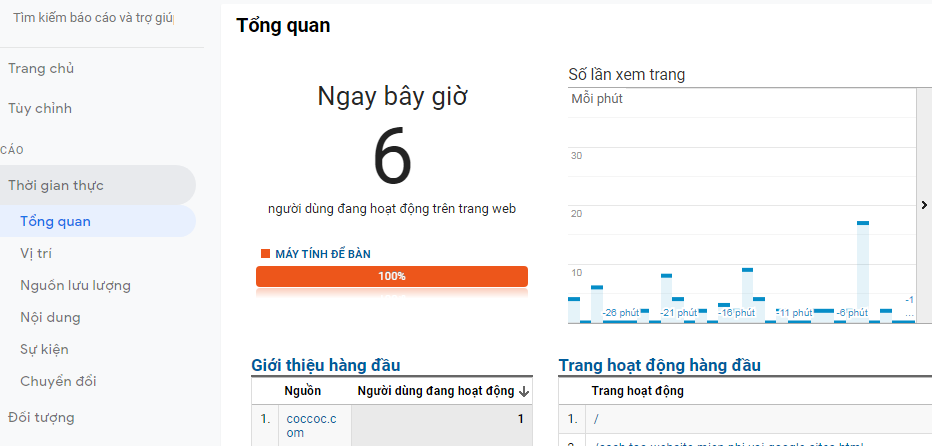Open the coccoc.com referral source link

click(x=311, y=426)
